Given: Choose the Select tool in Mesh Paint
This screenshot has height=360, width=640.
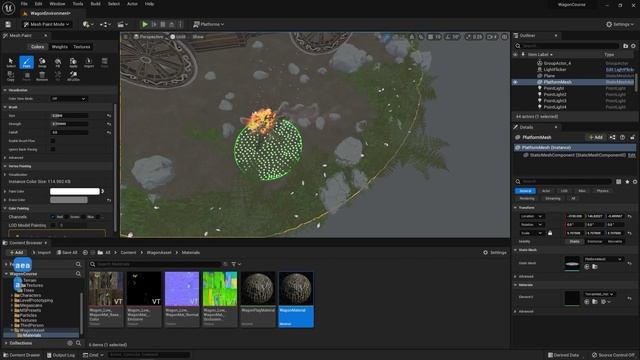Looking at the screenshot, I should [x=11, y=62].
